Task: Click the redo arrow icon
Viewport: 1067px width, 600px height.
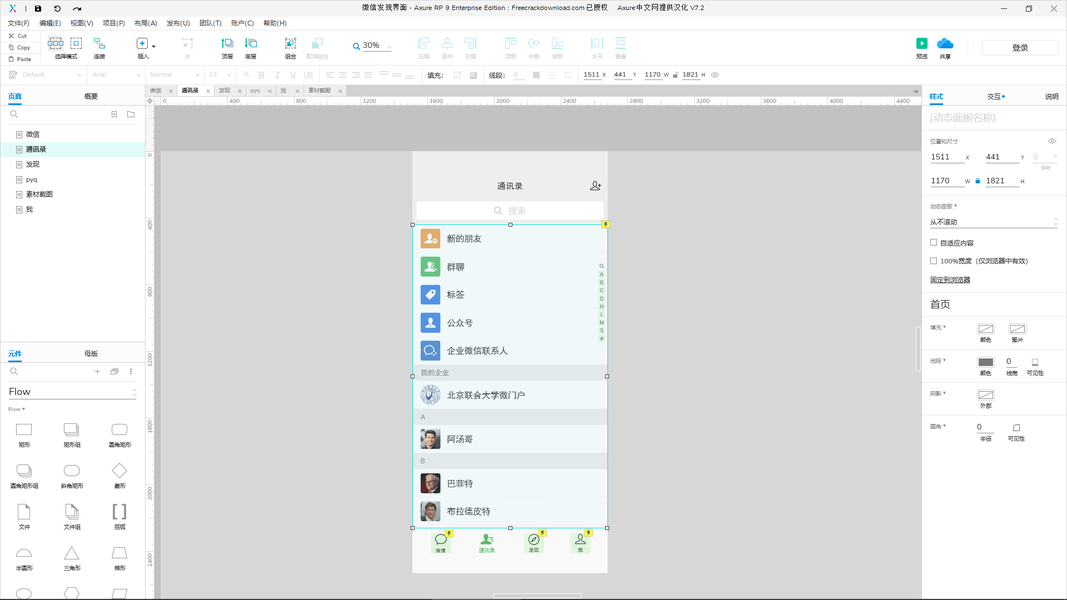Action: 77,8
